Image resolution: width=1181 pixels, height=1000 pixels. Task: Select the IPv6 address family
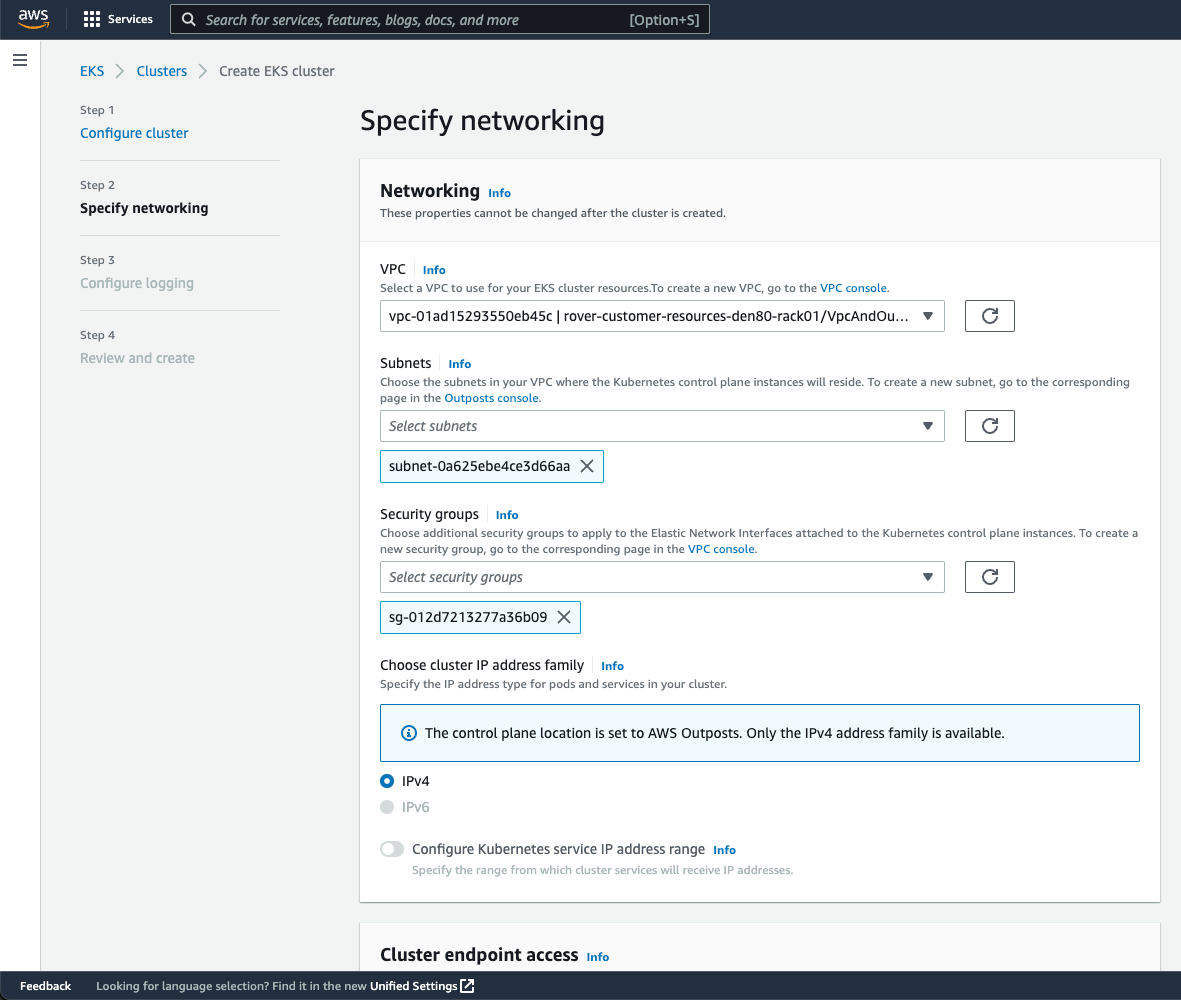(x=387, y=807)
